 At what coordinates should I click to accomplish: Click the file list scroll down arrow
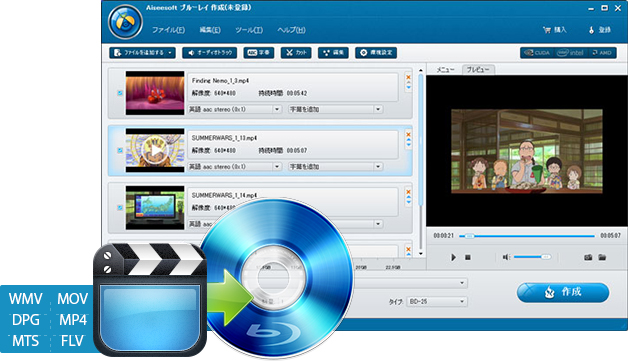click(421, 254)
